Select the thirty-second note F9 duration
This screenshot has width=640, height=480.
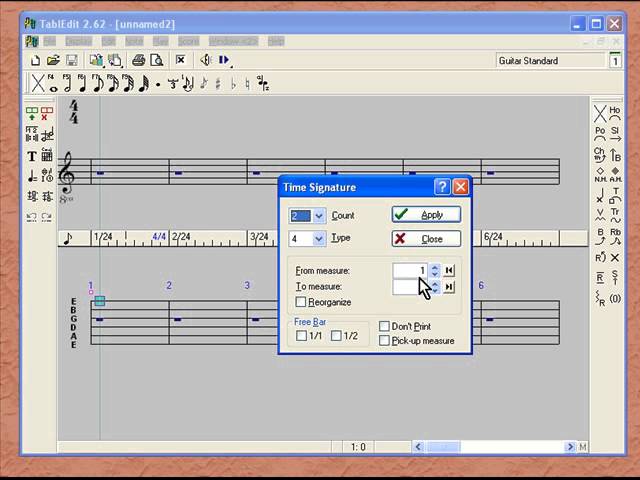(128, 83)
